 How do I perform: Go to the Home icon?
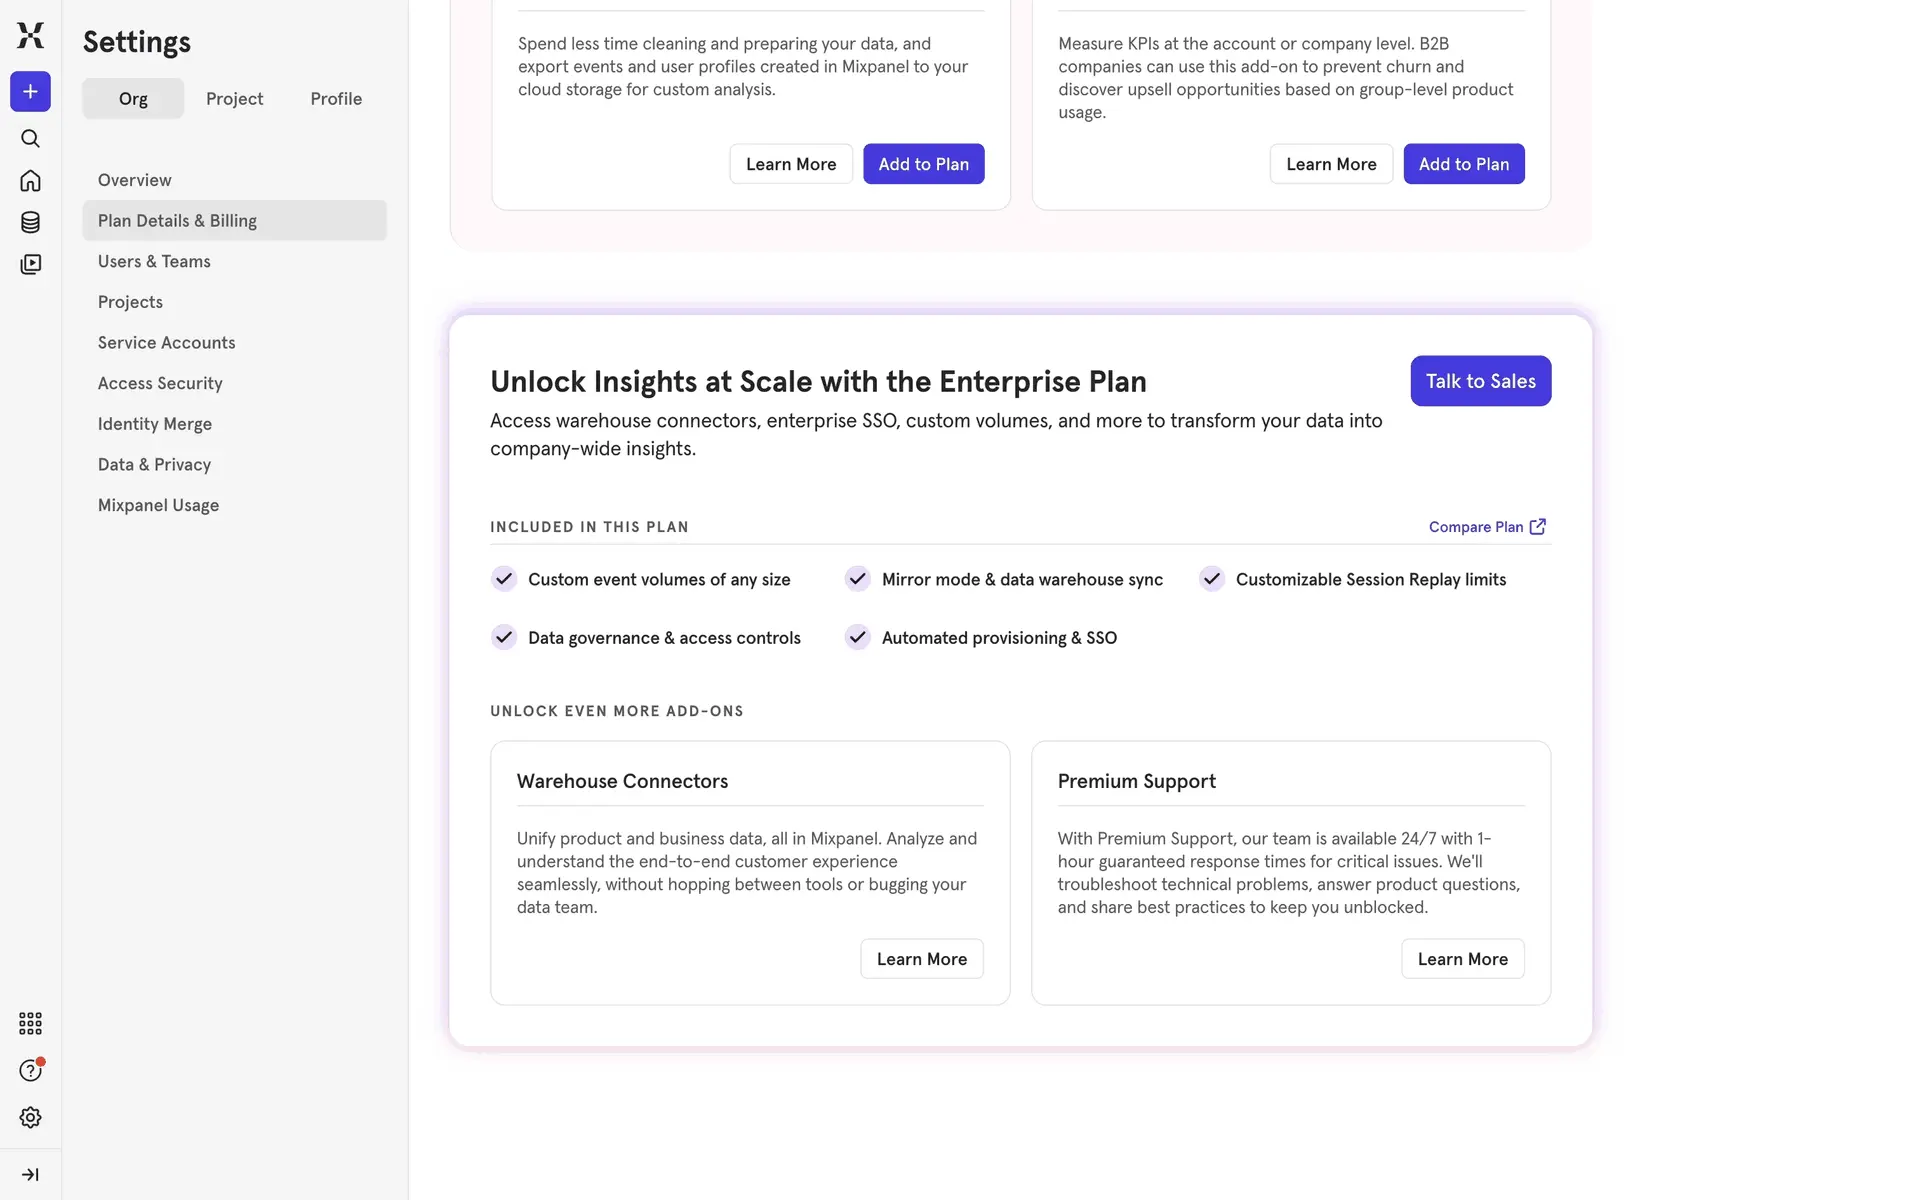click(x=30, y=181)
